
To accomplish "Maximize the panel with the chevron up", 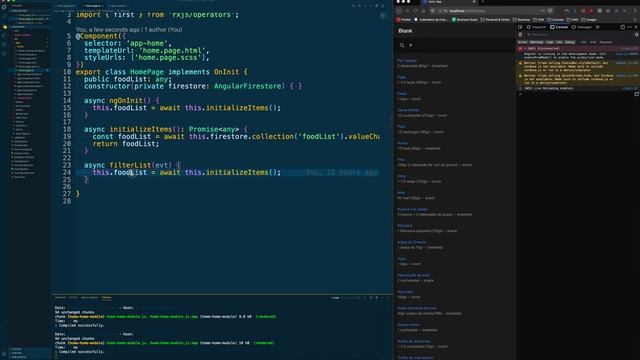I will [382, 298].
